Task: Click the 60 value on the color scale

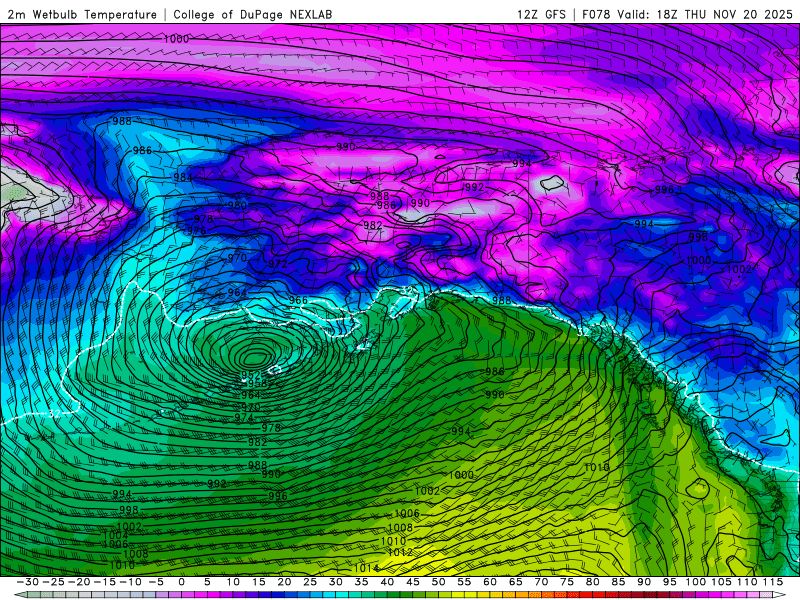Action: [490, 582]
